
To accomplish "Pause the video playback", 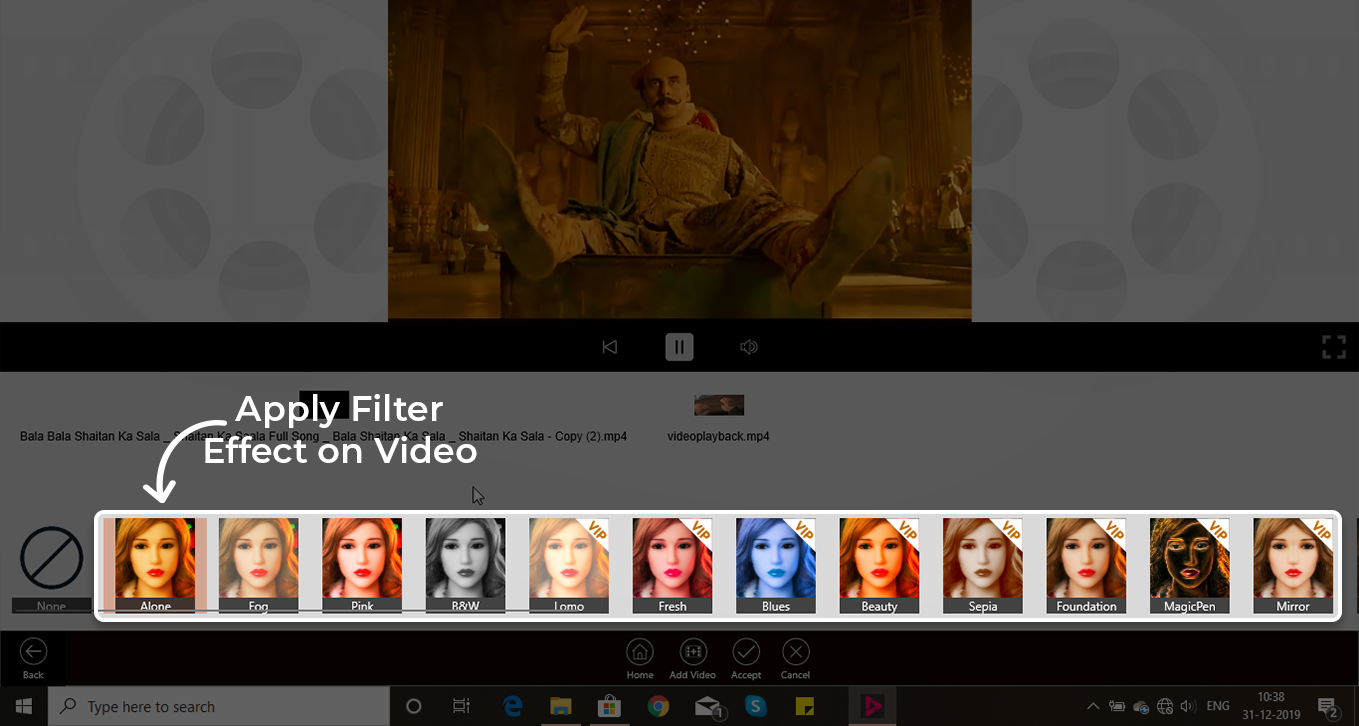I will (x=679, y=347).
